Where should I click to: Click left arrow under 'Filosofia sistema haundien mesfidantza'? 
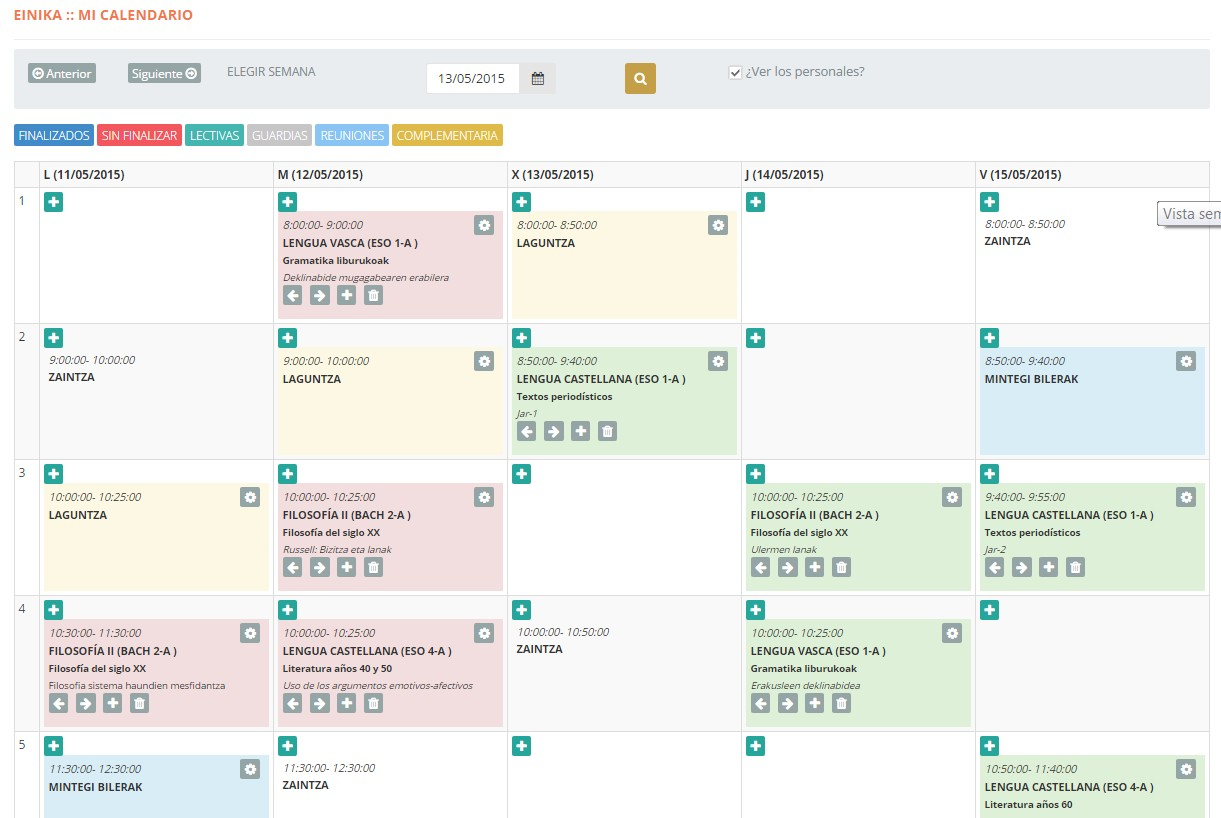pos(59,703)
